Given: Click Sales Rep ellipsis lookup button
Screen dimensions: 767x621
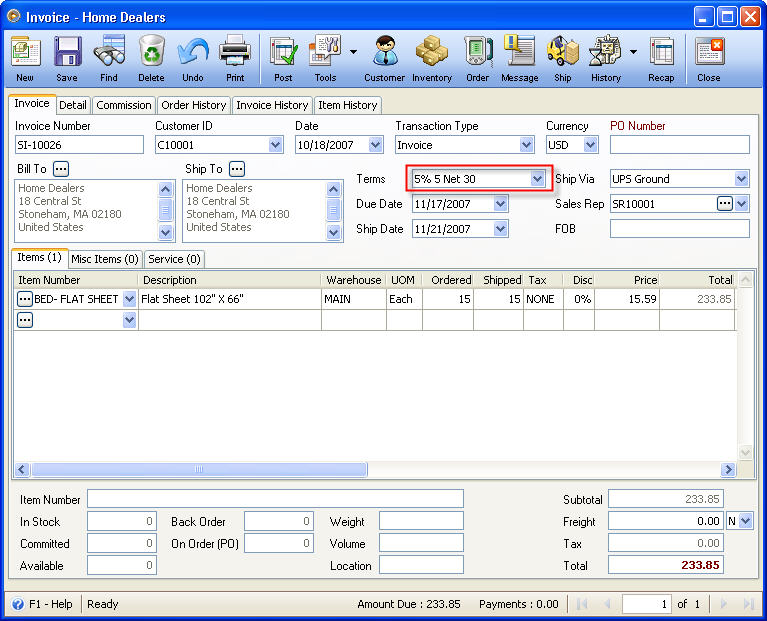Looking at the screenshot, I should point(724,204).
